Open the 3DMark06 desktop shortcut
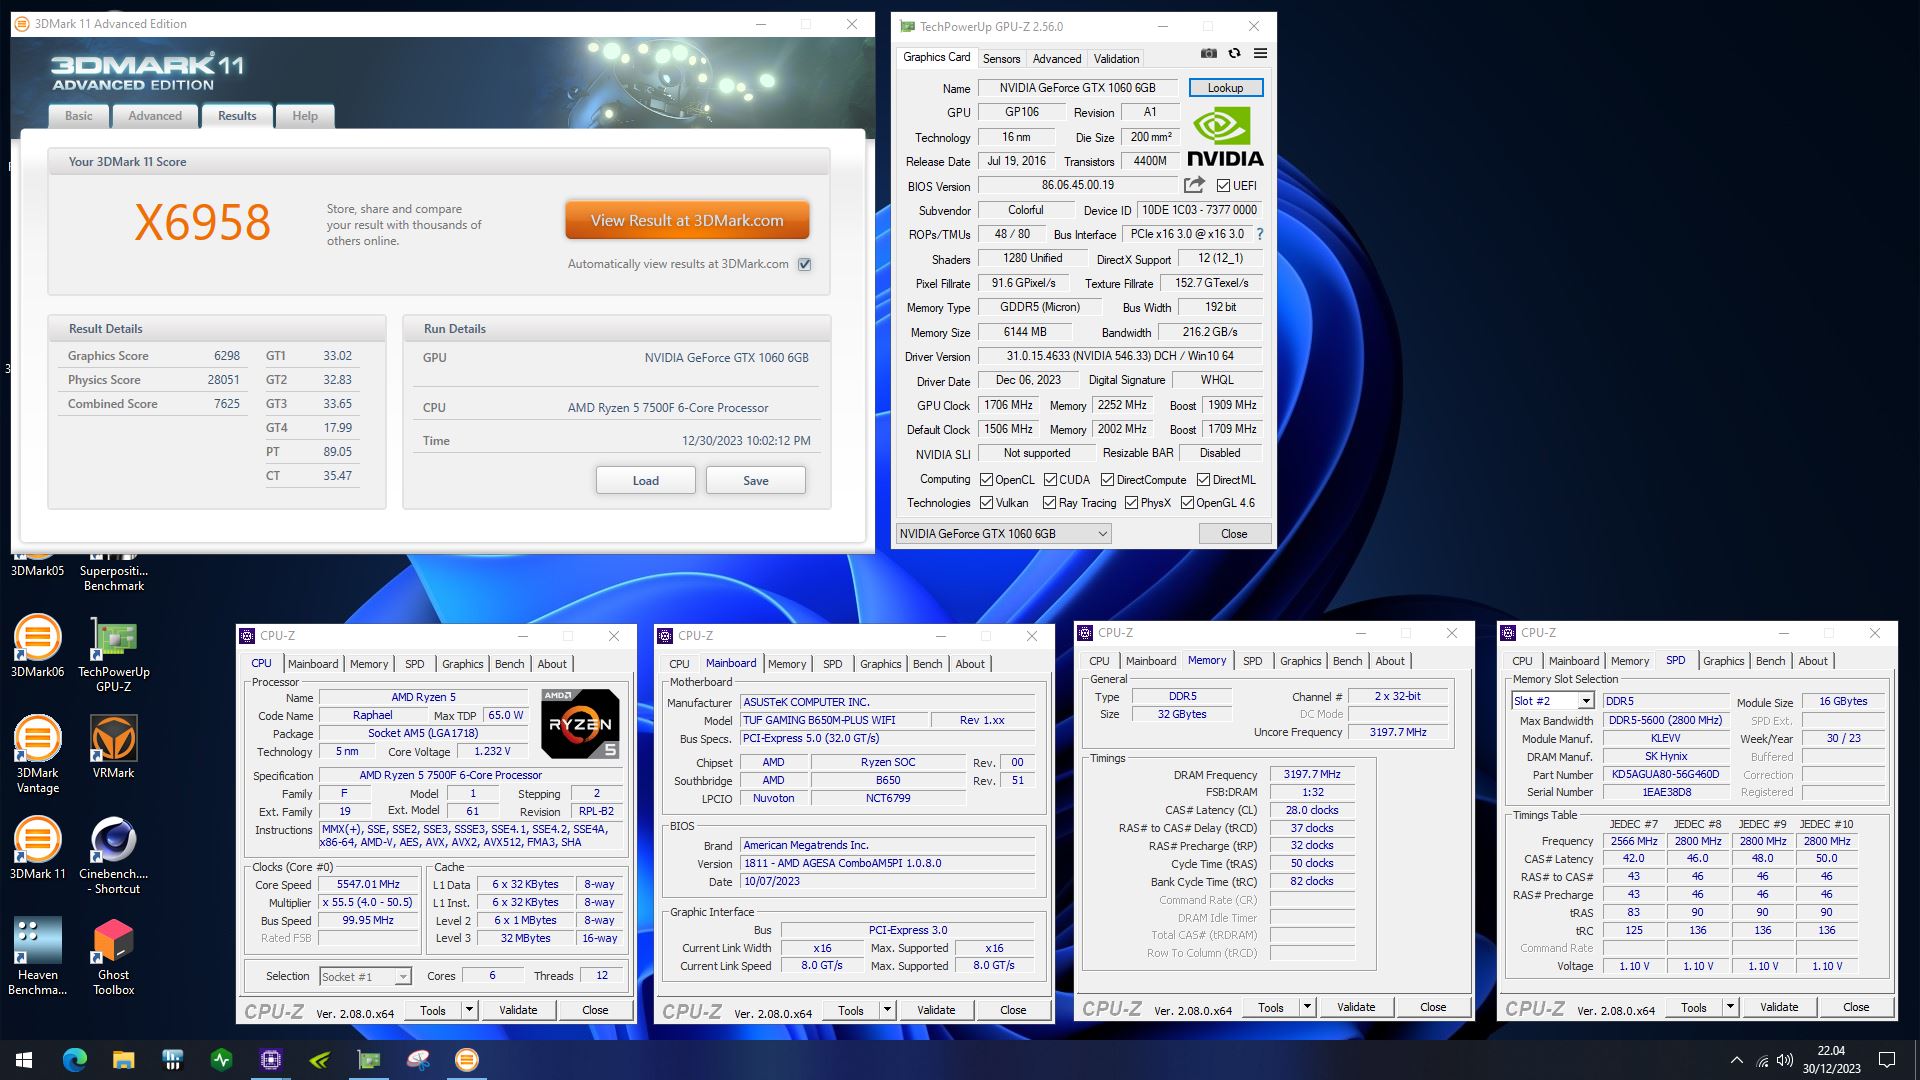The height and width of the screenshot is (1080, 1920). 37,646
